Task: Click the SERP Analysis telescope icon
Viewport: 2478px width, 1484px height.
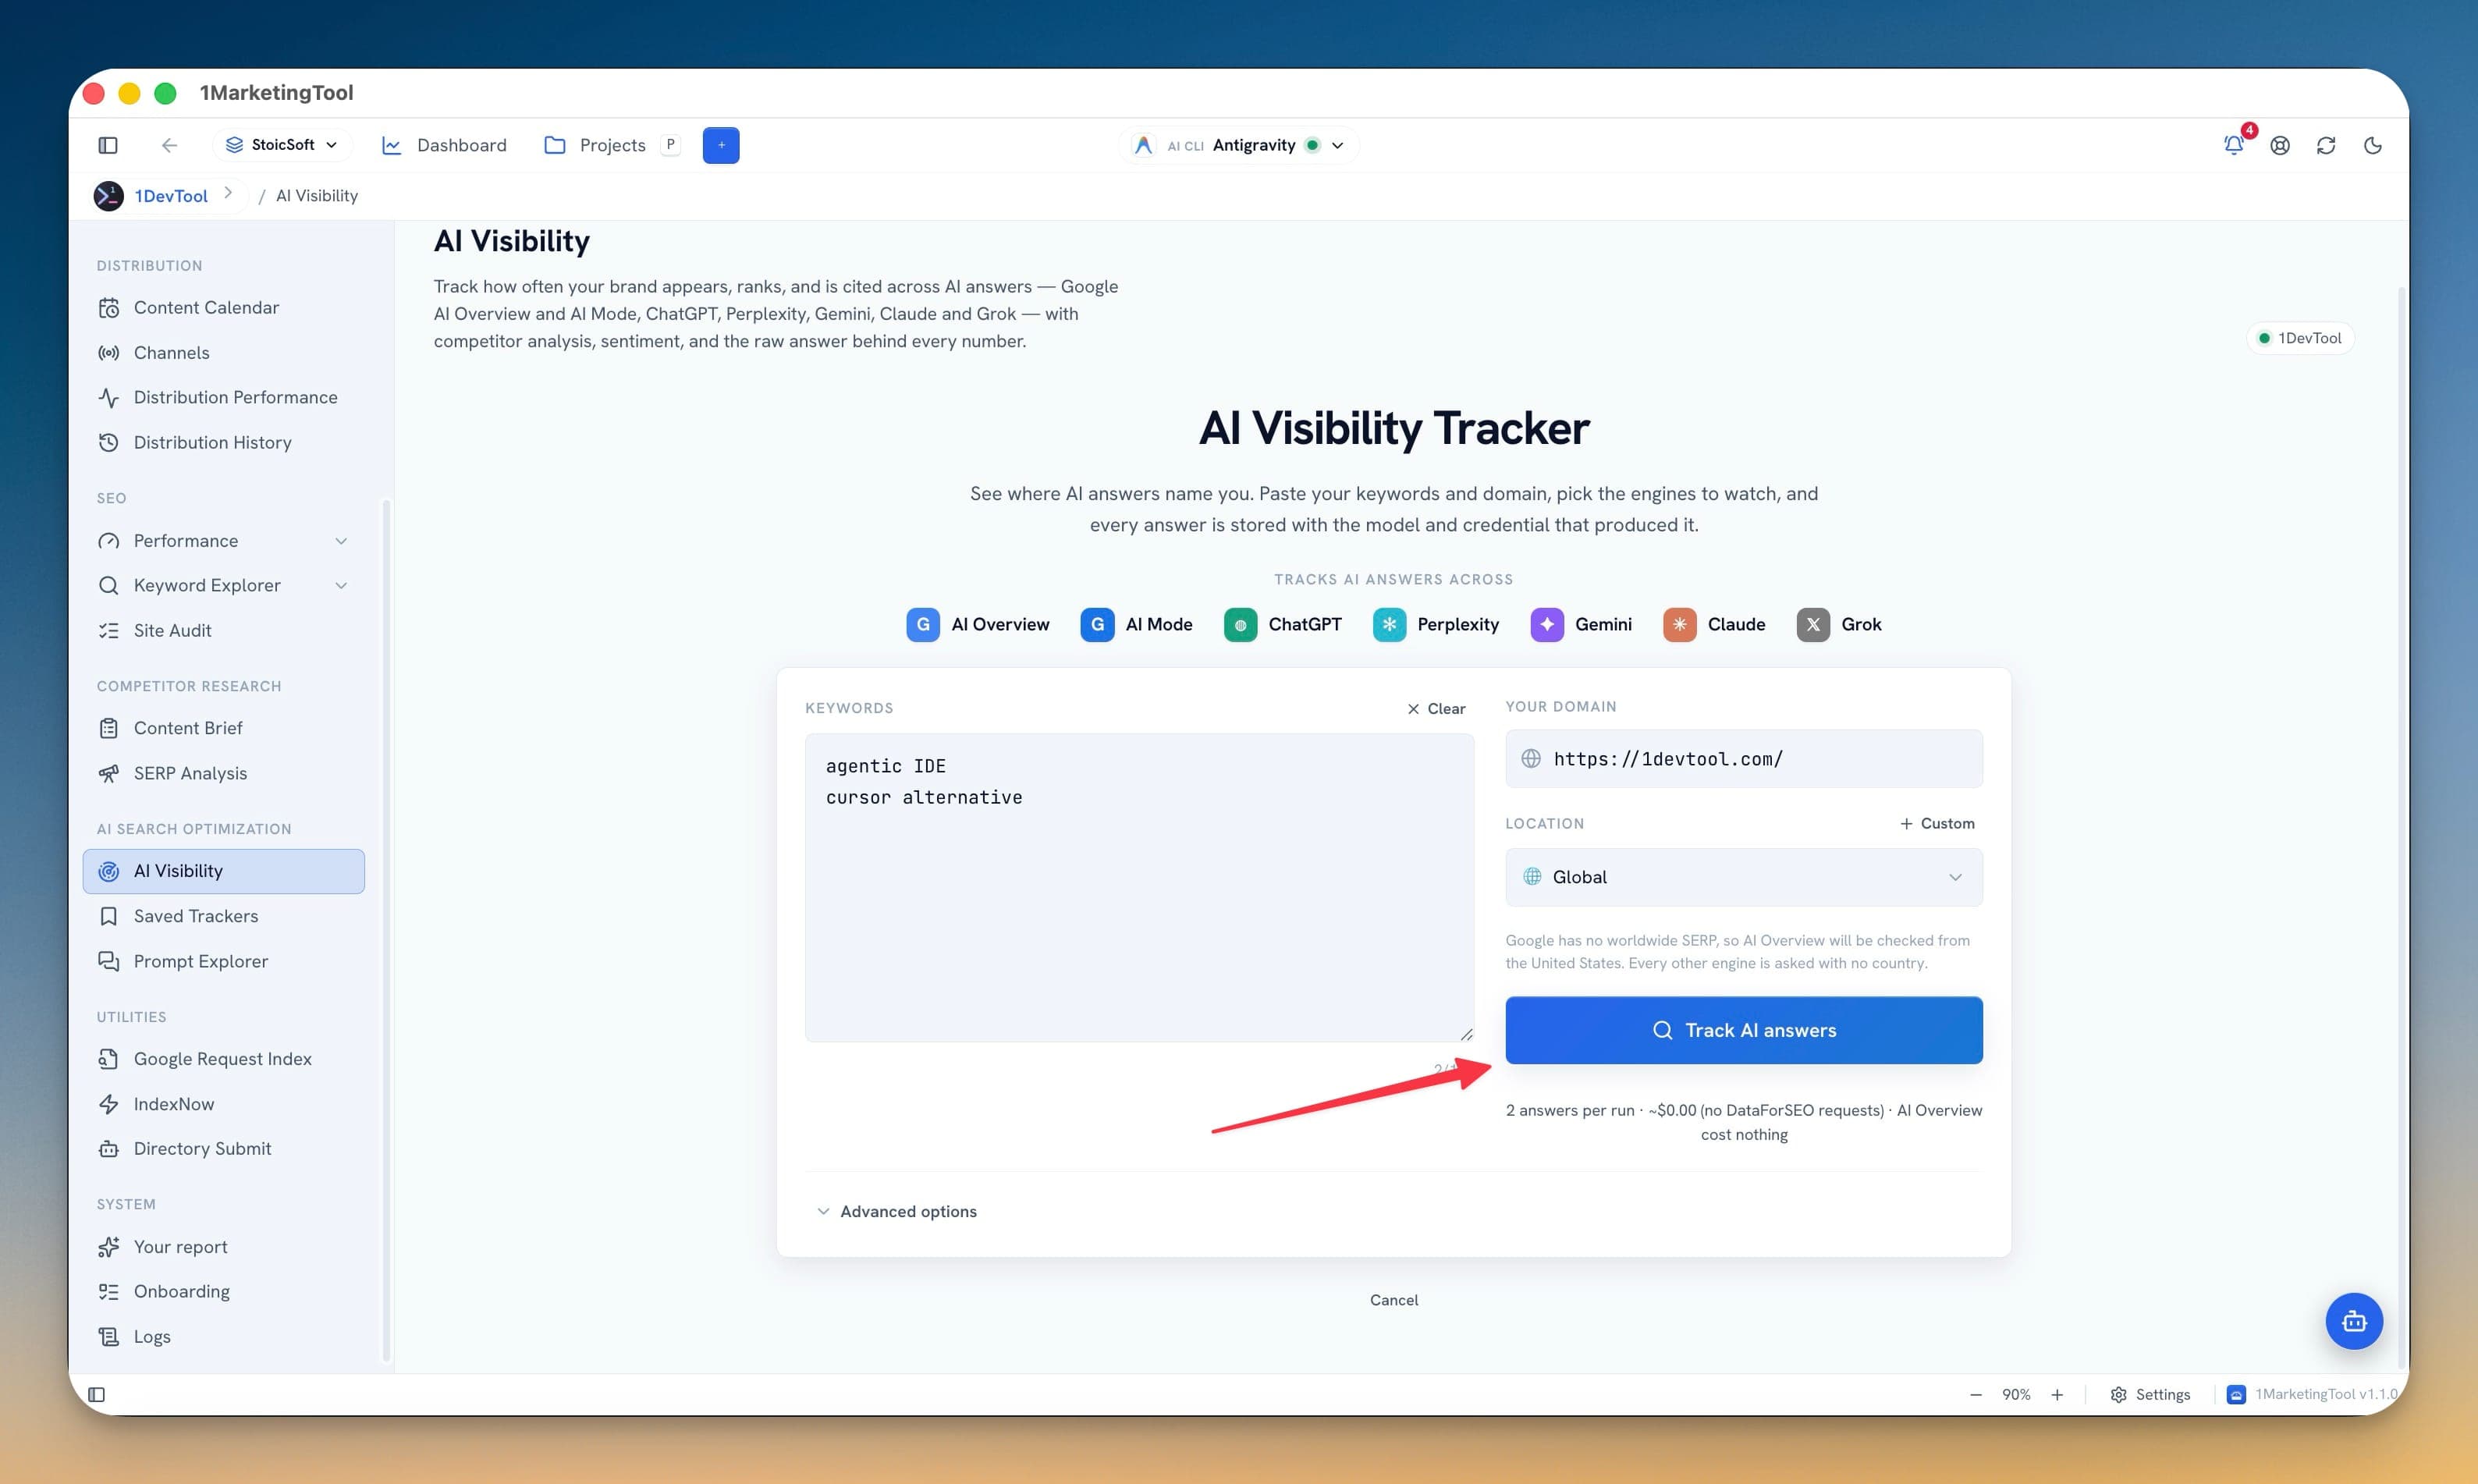Action: coord(109,773)
